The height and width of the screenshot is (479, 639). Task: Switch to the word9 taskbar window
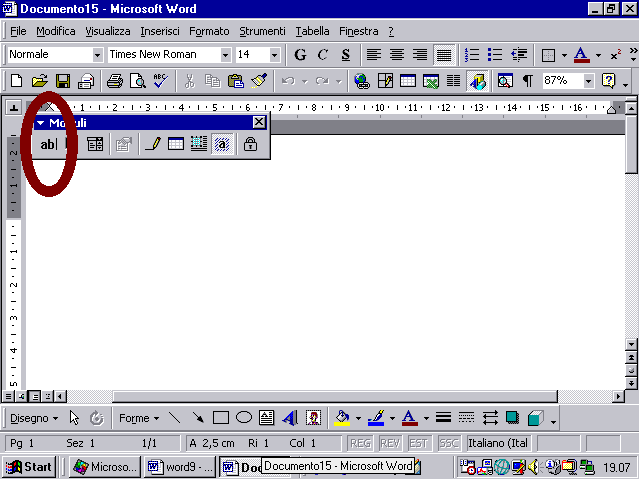[180, 467]
